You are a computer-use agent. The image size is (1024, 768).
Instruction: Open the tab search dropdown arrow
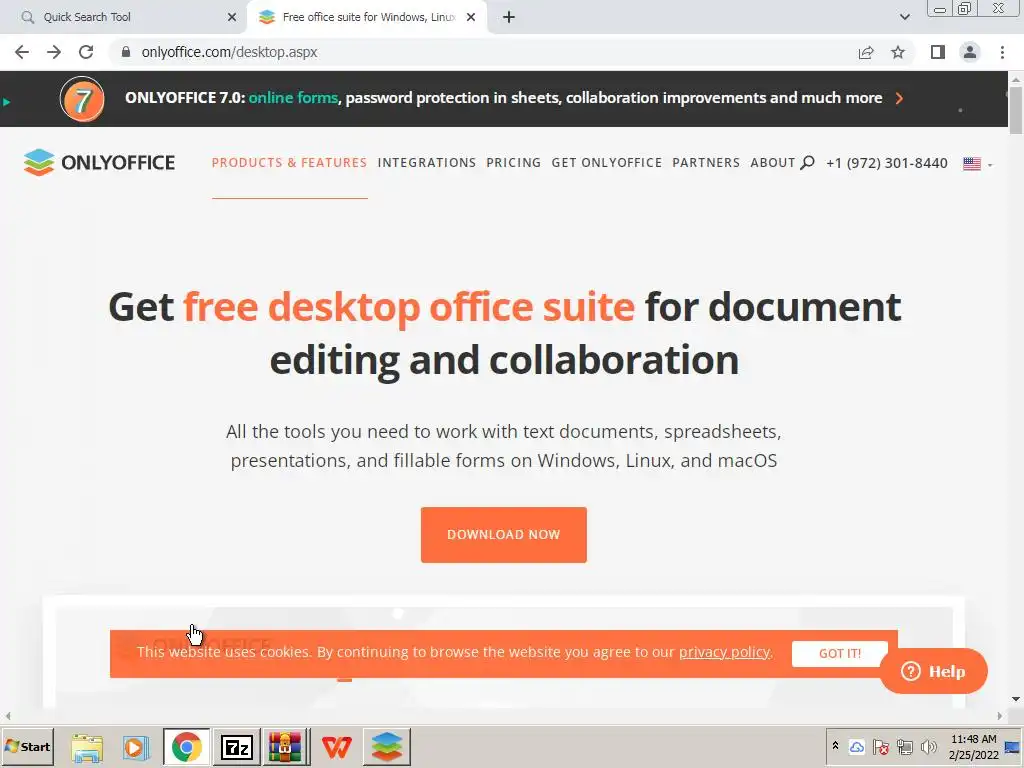pyautogui.click(x=904, y=17)
